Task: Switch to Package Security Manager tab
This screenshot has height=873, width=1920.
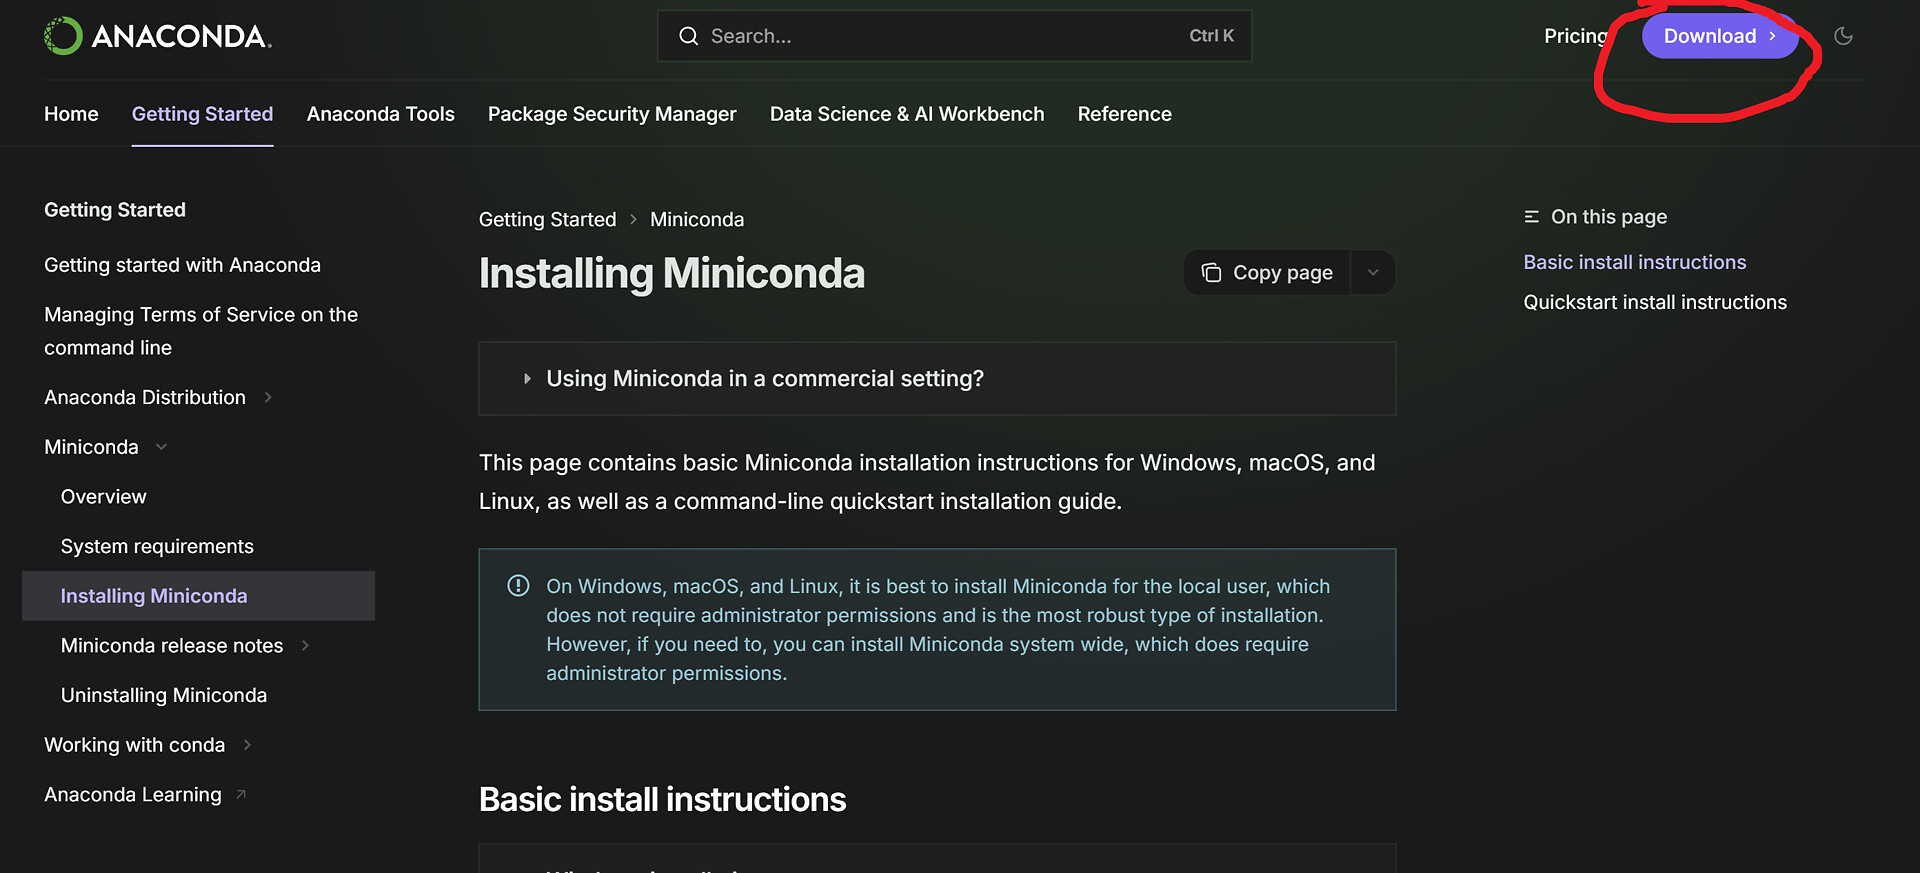Action: tap(612, 114)
